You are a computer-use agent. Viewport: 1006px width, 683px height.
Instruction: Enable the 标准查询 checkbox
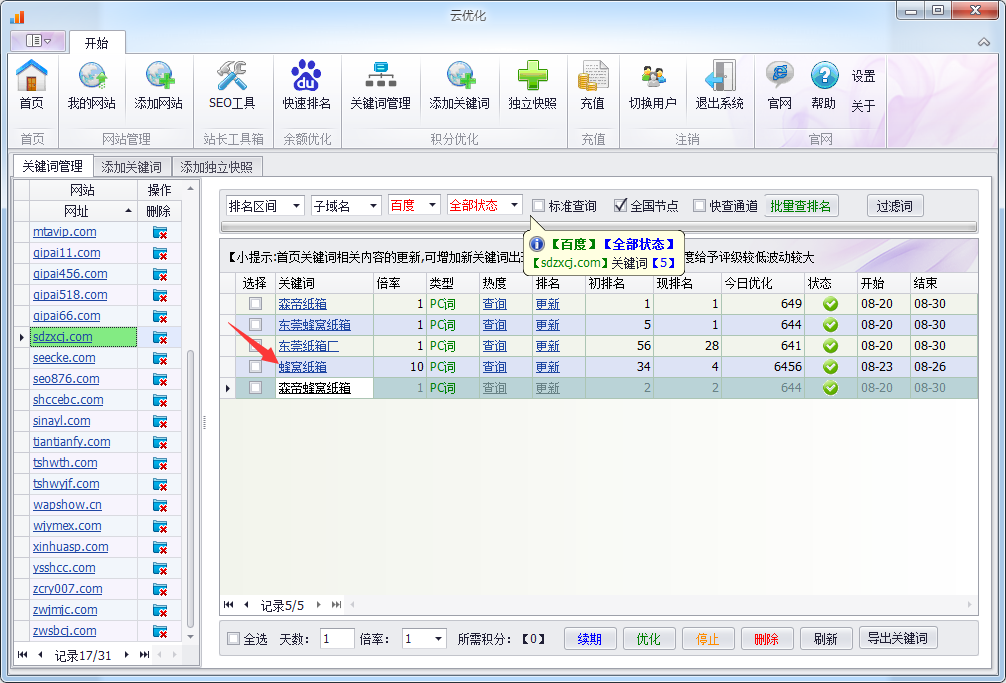(539, 206)
